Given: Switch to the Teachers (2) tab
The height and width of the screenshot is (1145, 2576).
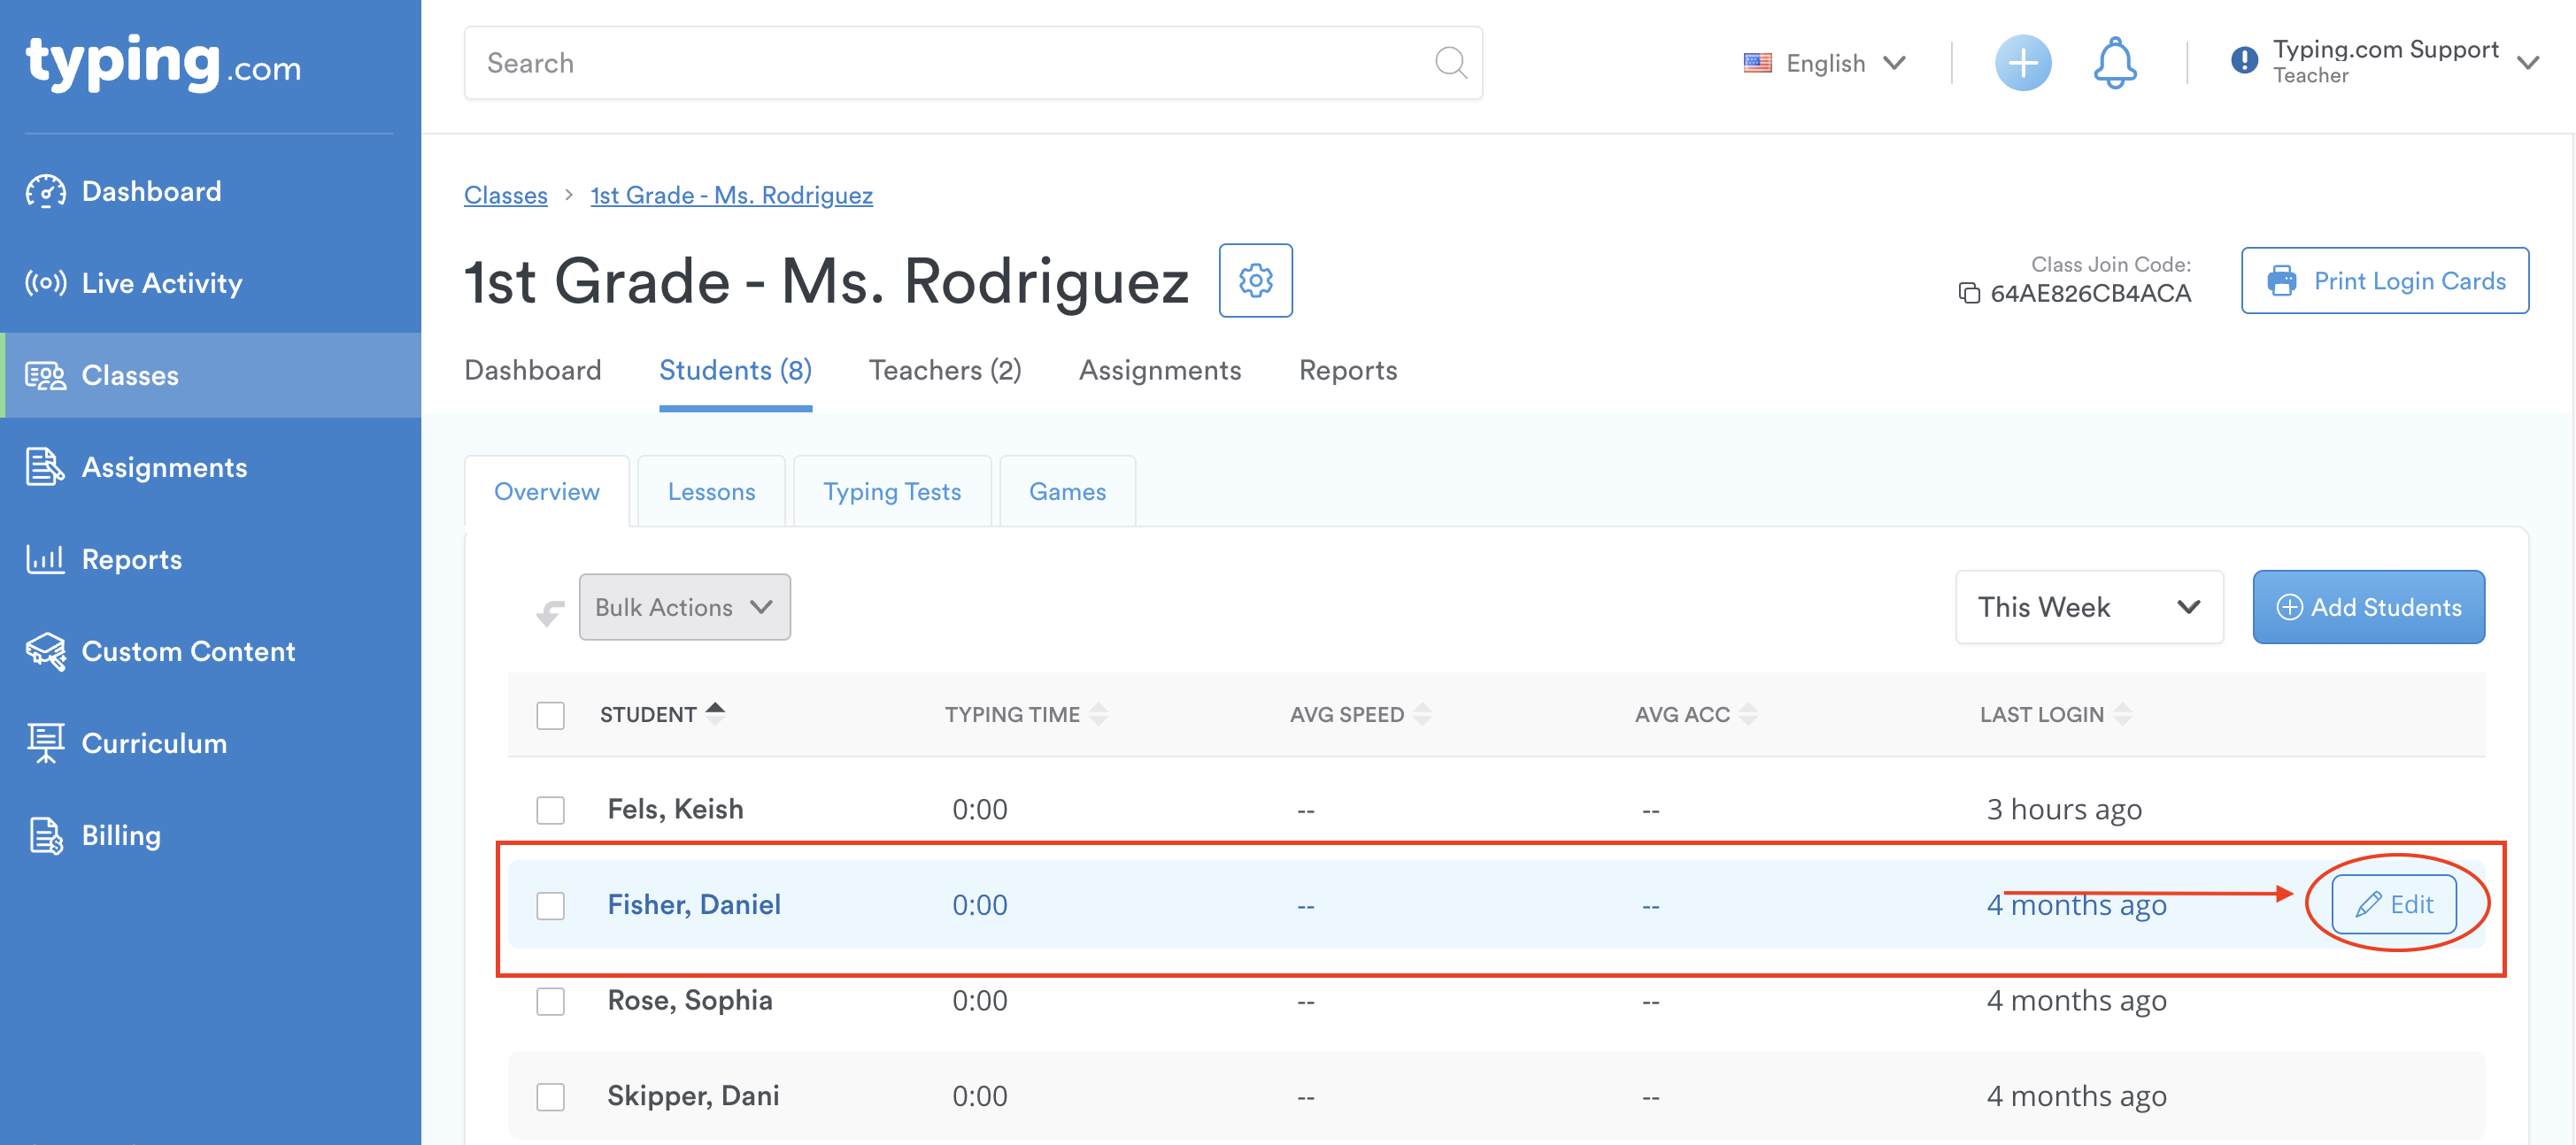Looking at the screenshot, I should [944, 370].
